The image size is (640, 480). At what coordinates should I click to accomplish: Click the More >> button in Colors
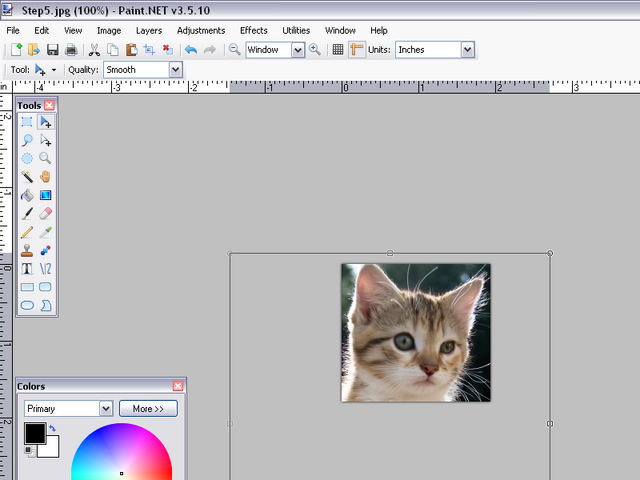pyautogui.click(x=148, y=409)
